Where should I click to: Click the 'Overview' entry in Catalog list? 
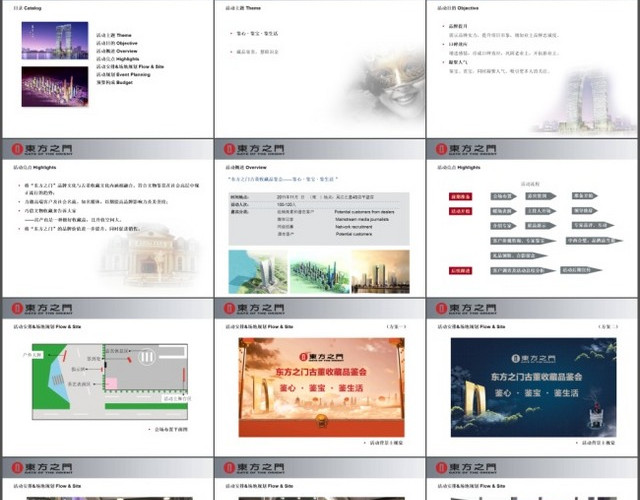tap(117, 51)
